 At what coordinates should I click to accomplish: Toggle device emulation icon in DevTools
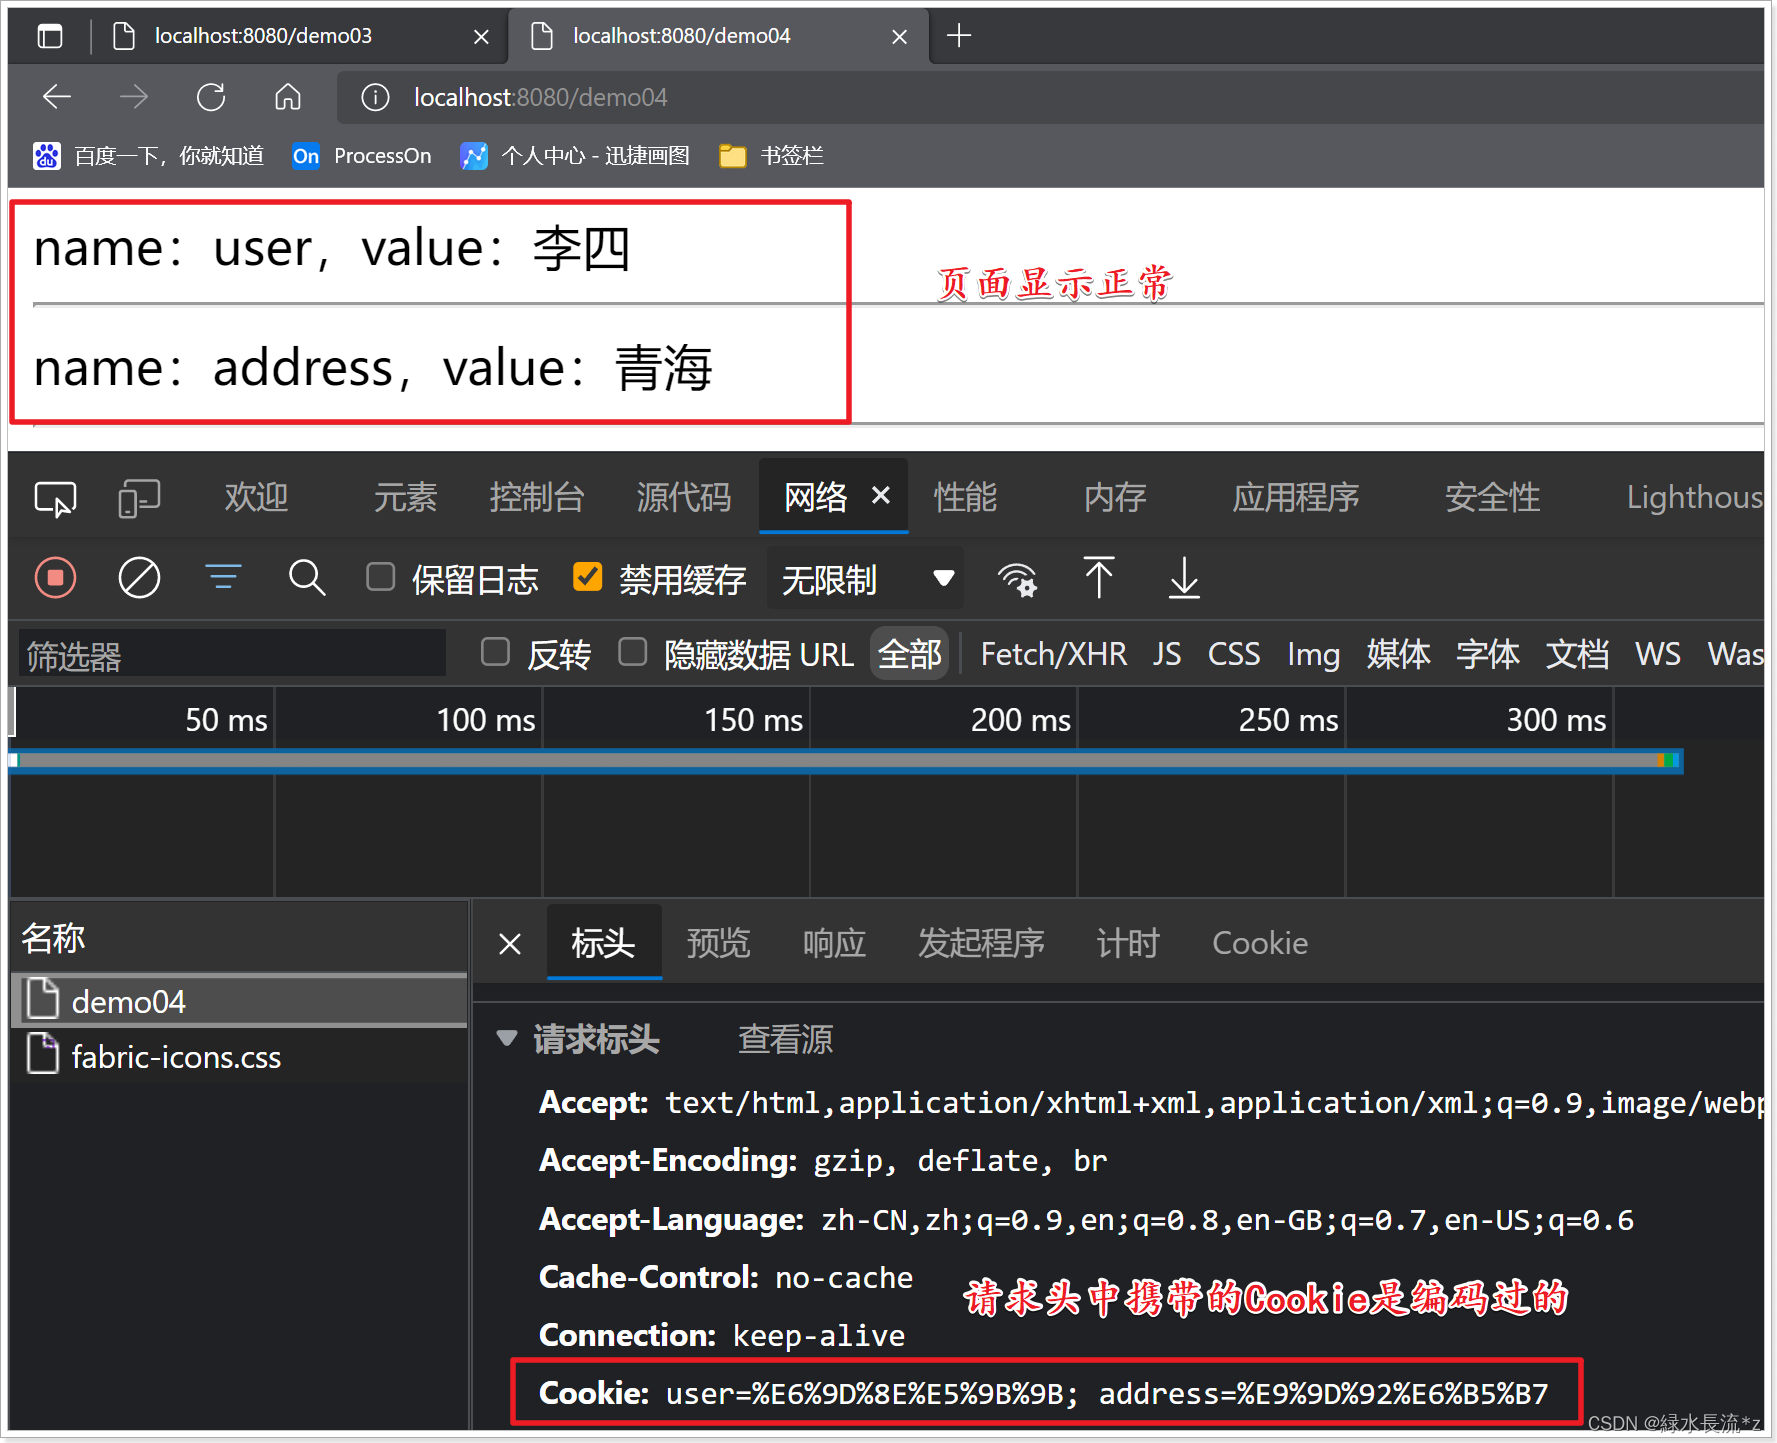[x=139, y=498]
